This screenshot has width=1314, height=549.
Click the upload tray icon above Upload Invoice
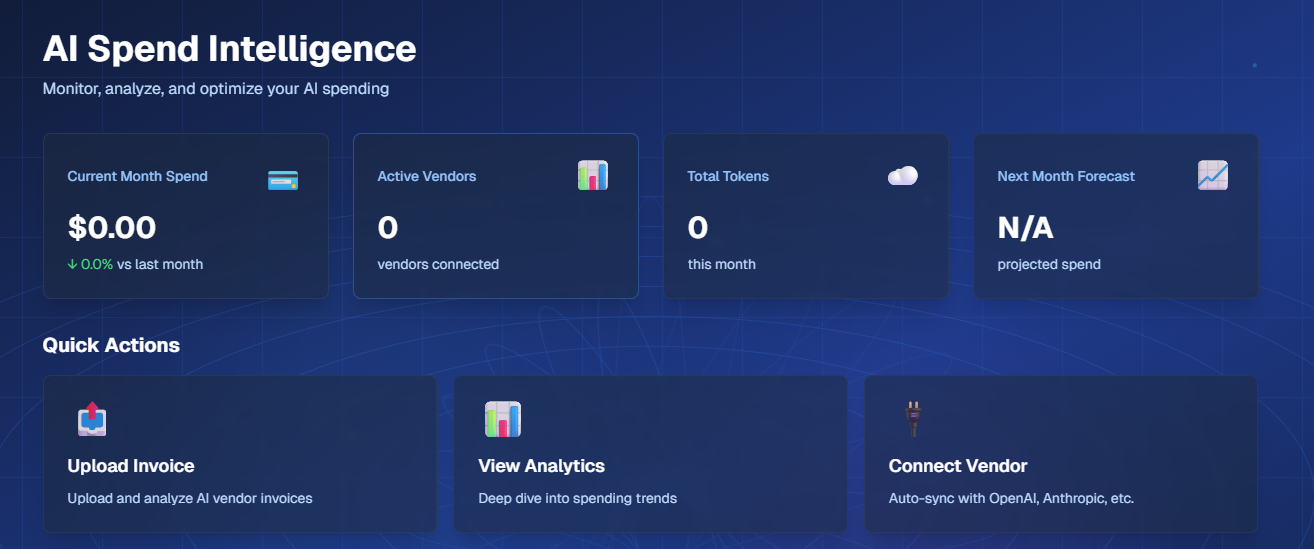pos(91,419)
